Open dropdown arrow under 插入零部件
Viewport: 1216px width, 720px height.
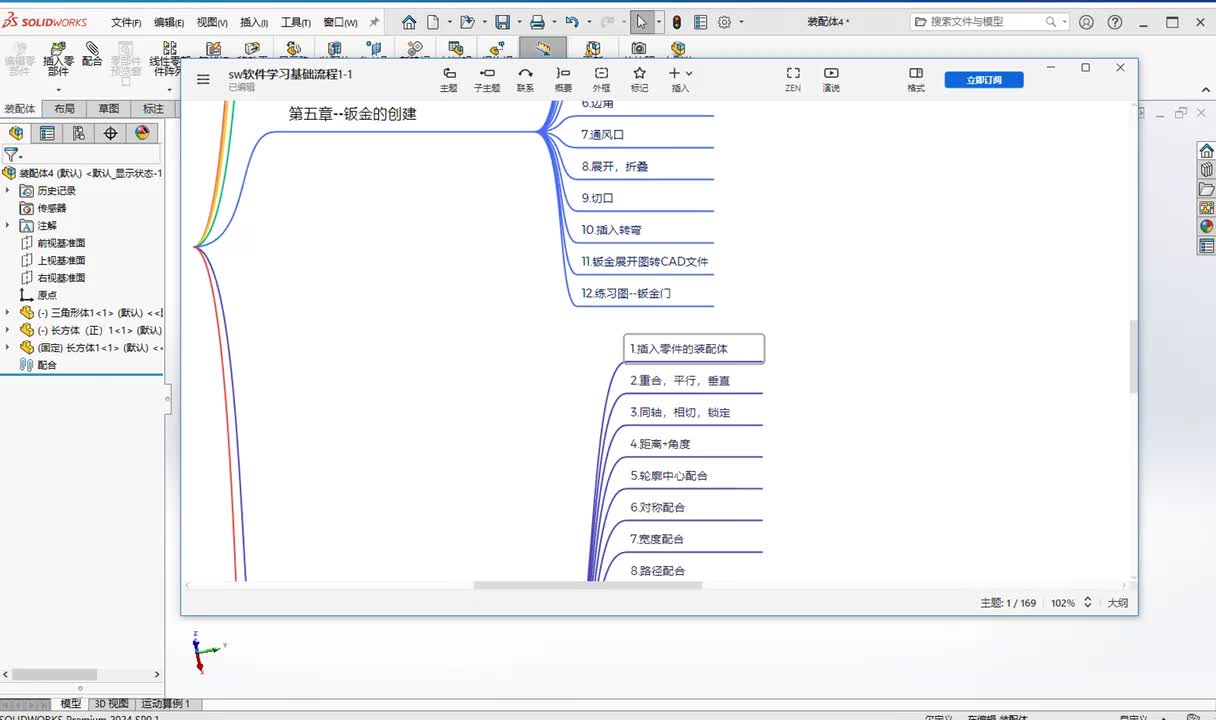point(58,88)
